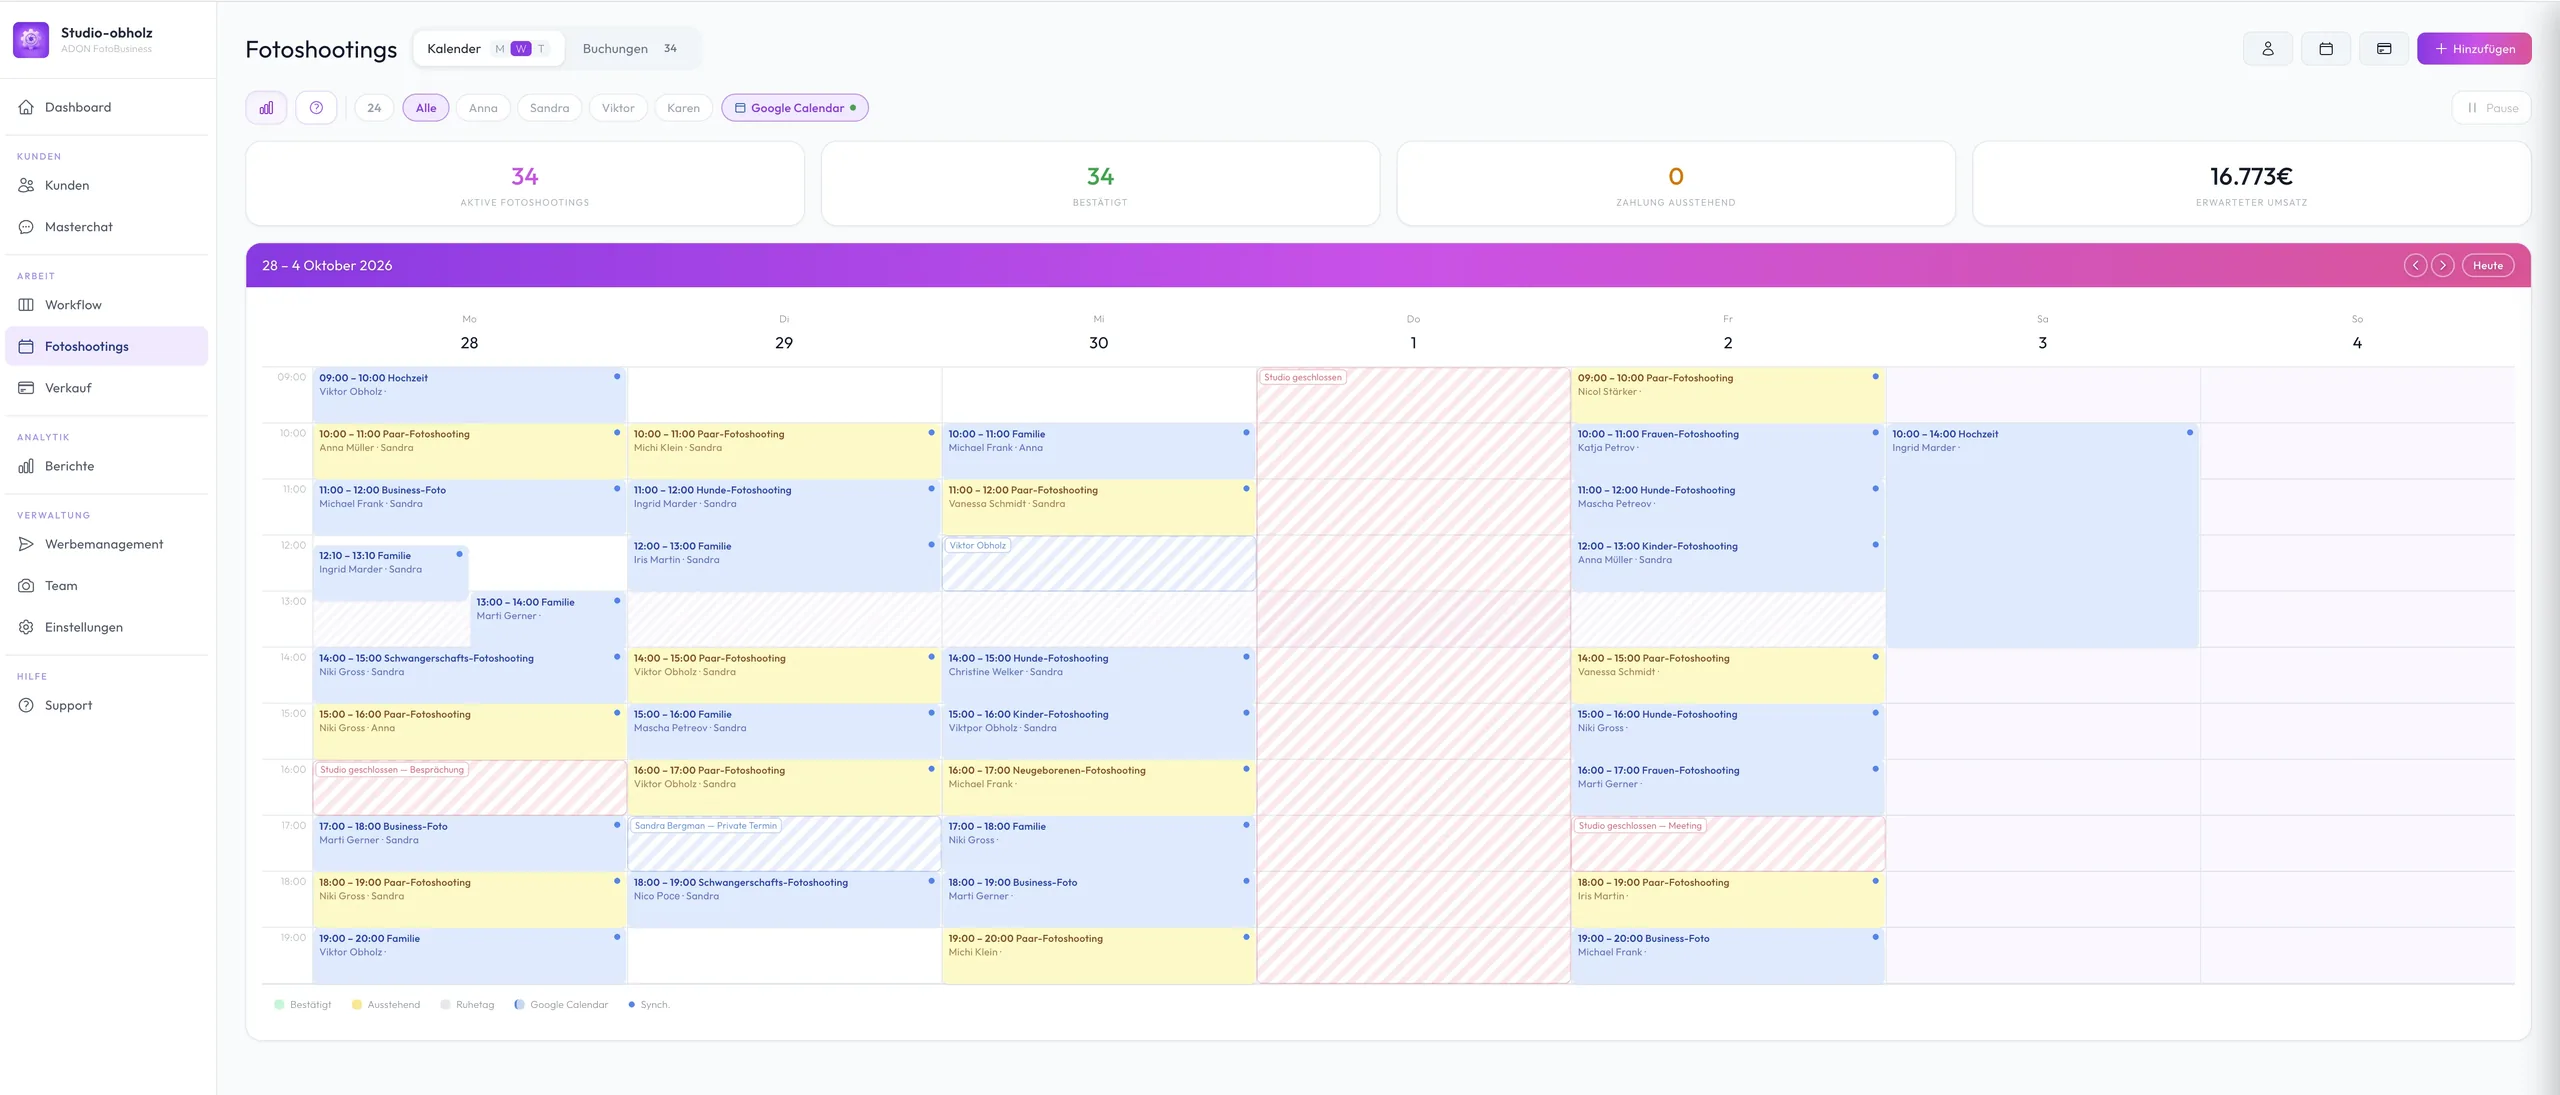Viewport: 2560px width, 1095px height.
Task: Open Tuesday Sandra Bergman Private Termin block
Action: pos(783,843)
